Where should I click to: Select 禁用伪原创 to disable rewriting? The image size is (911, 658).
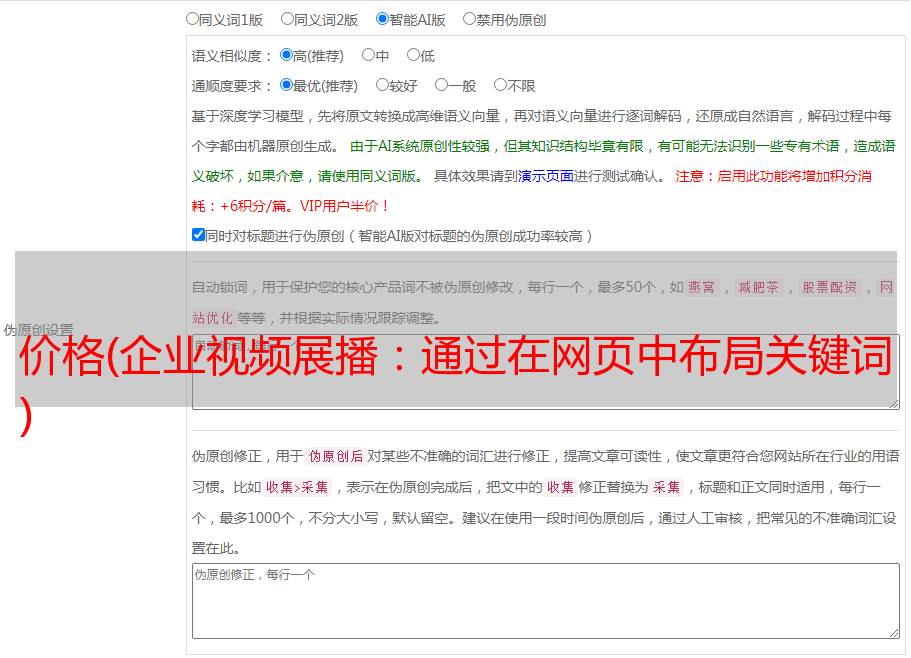469,18
